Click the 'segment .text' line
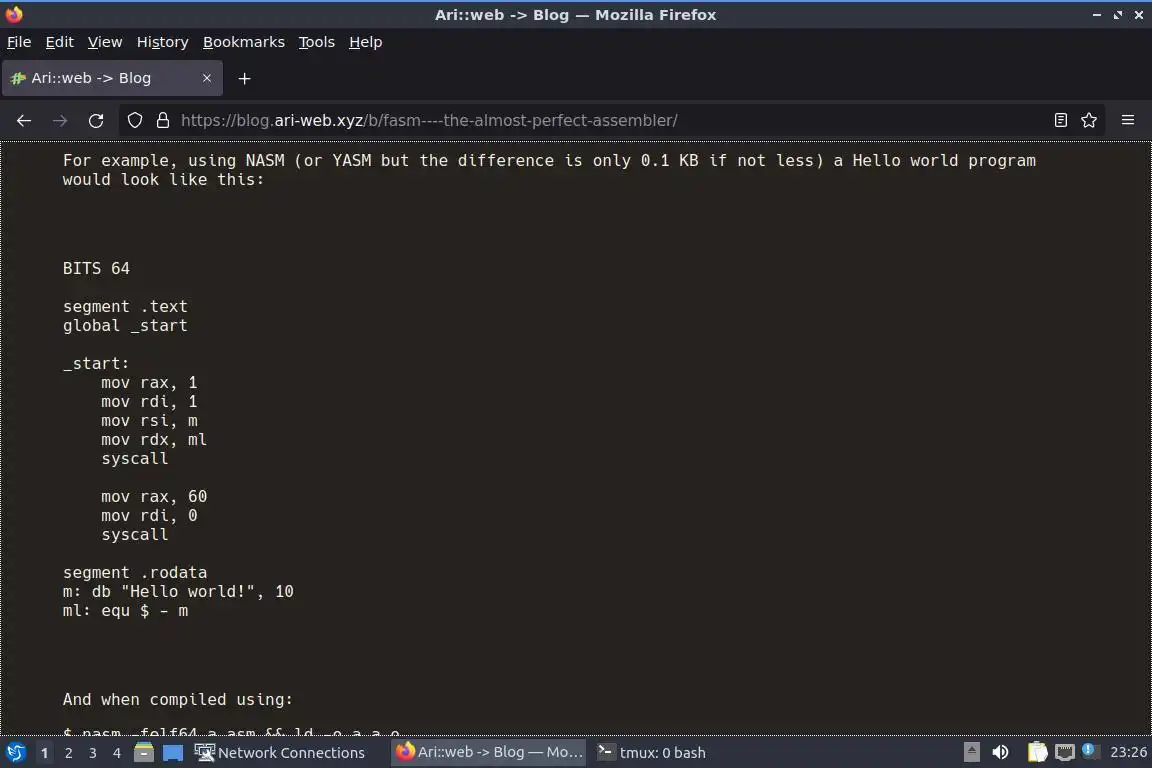The image size is (1152, 768). pos(125,306)
